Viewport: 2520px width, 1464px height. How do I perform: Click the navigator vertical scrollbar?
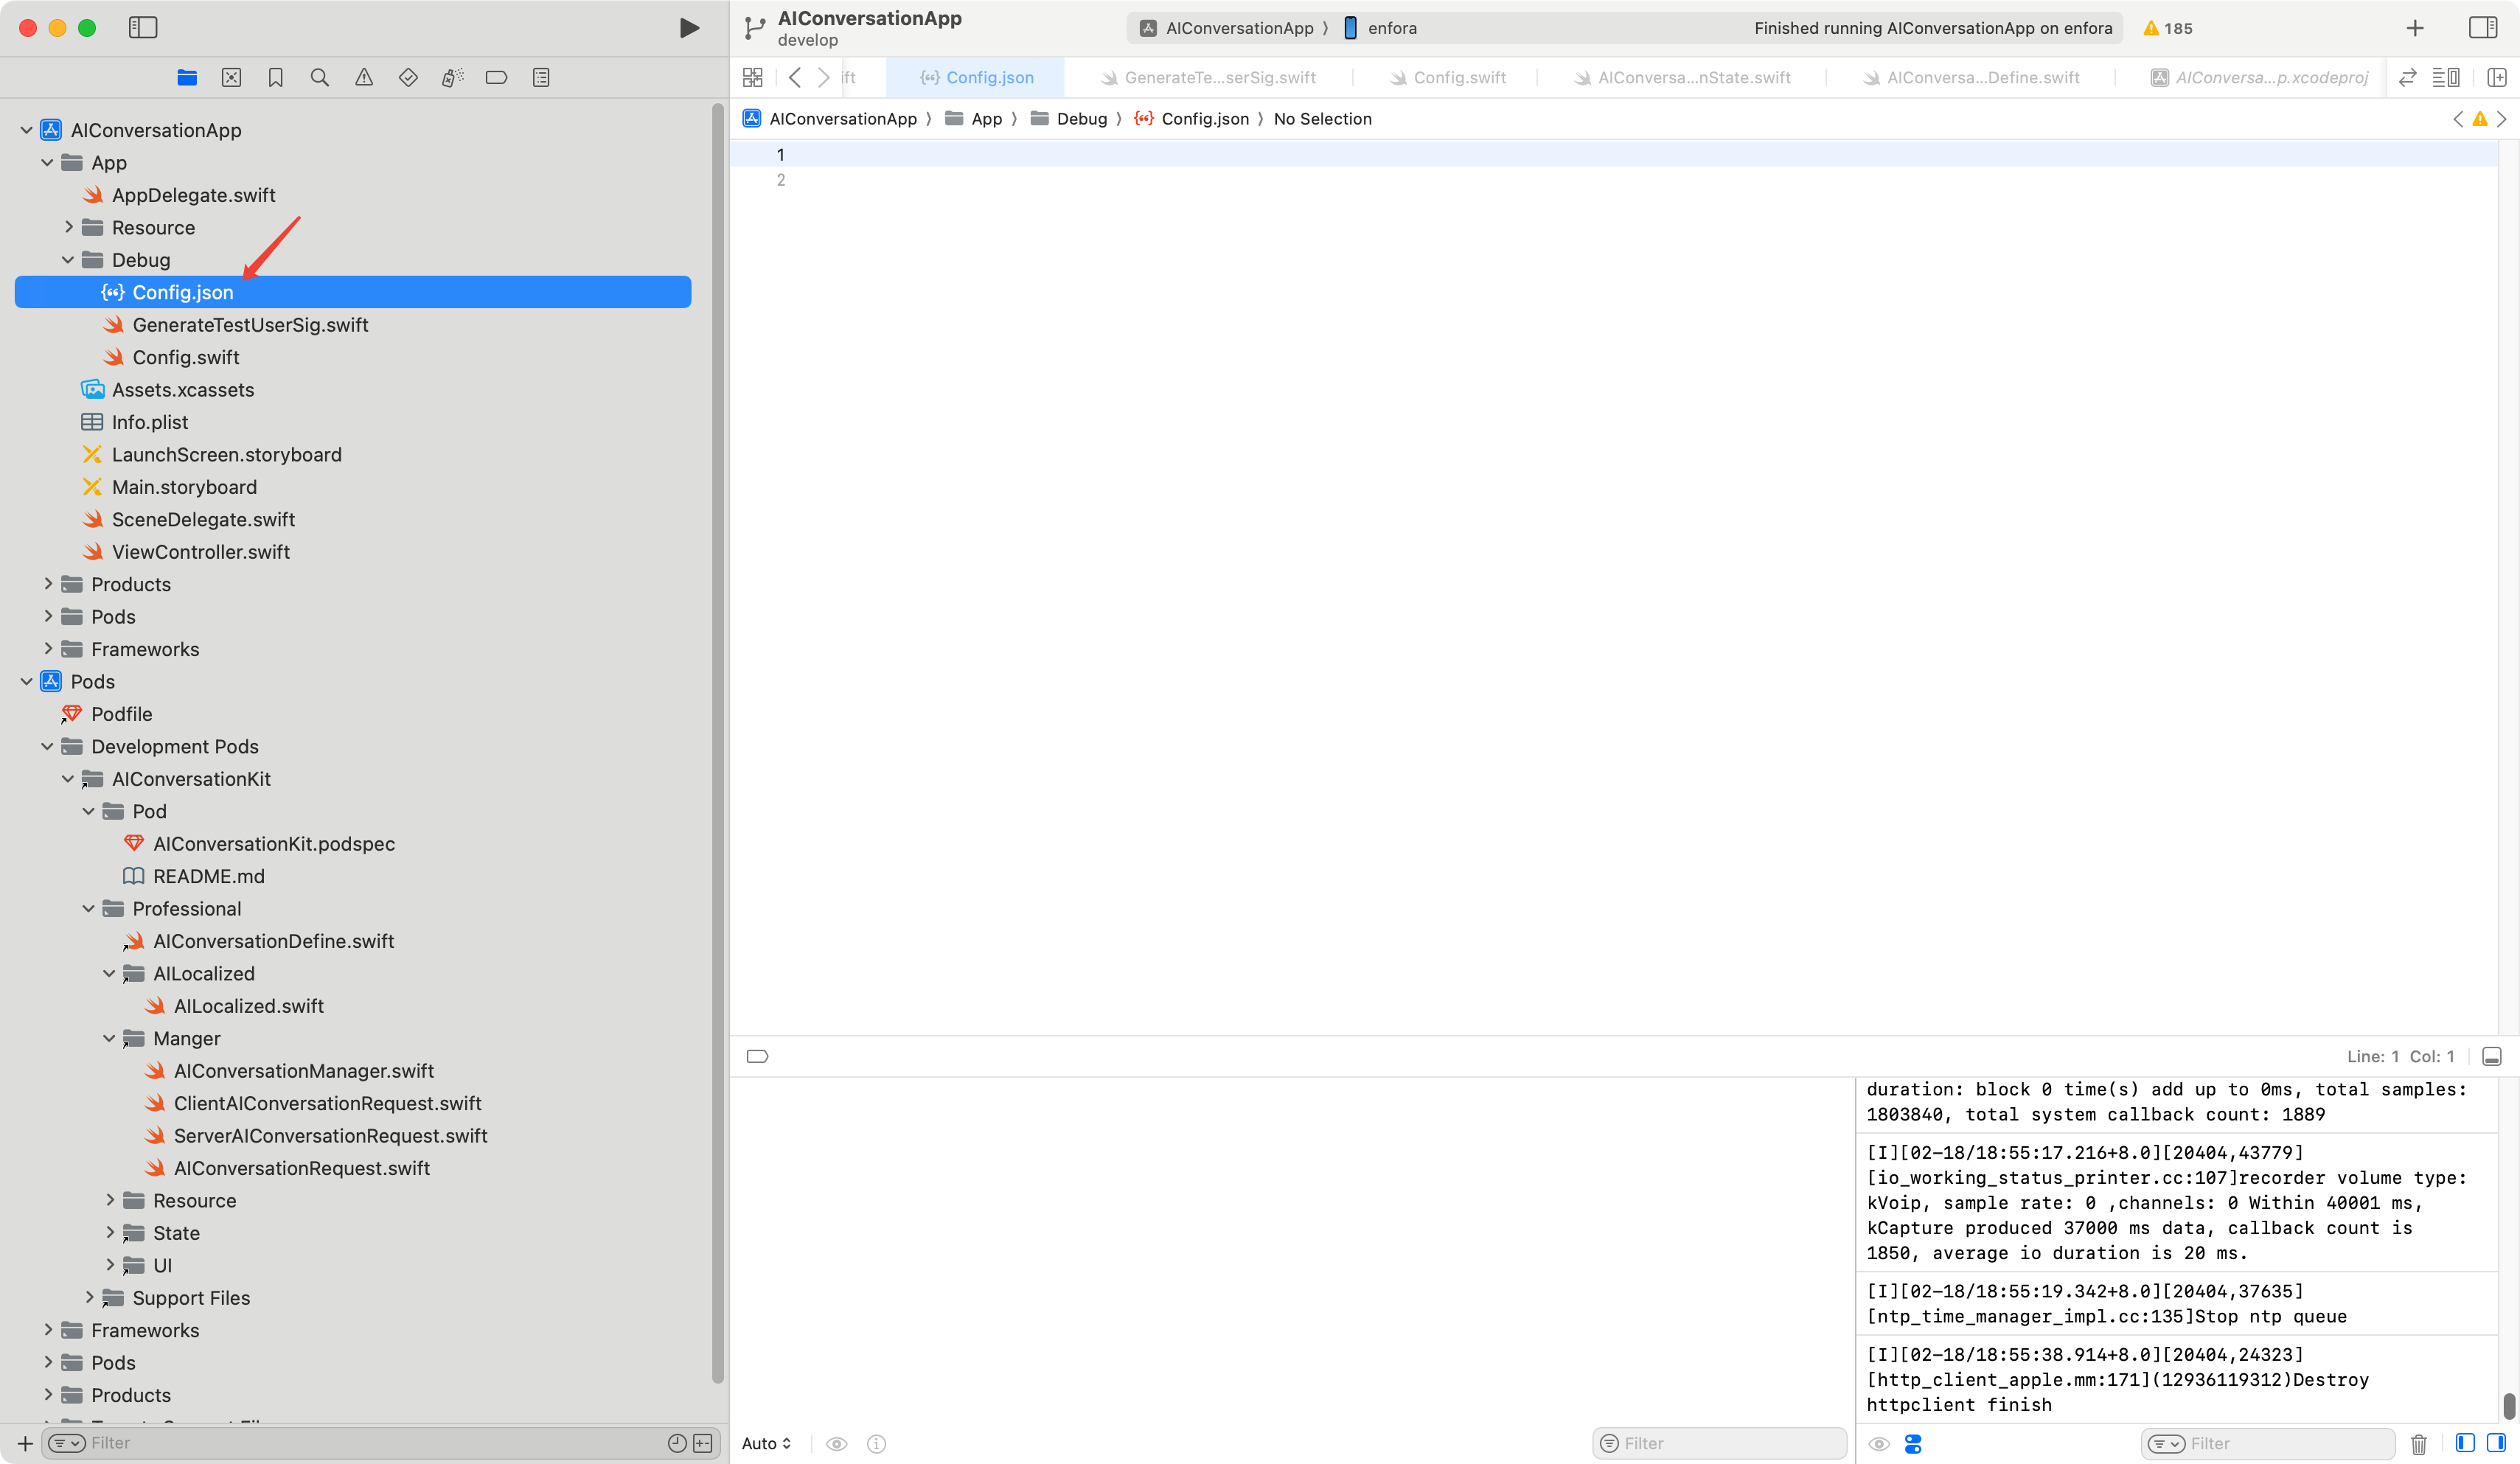(x=717, y=744)
